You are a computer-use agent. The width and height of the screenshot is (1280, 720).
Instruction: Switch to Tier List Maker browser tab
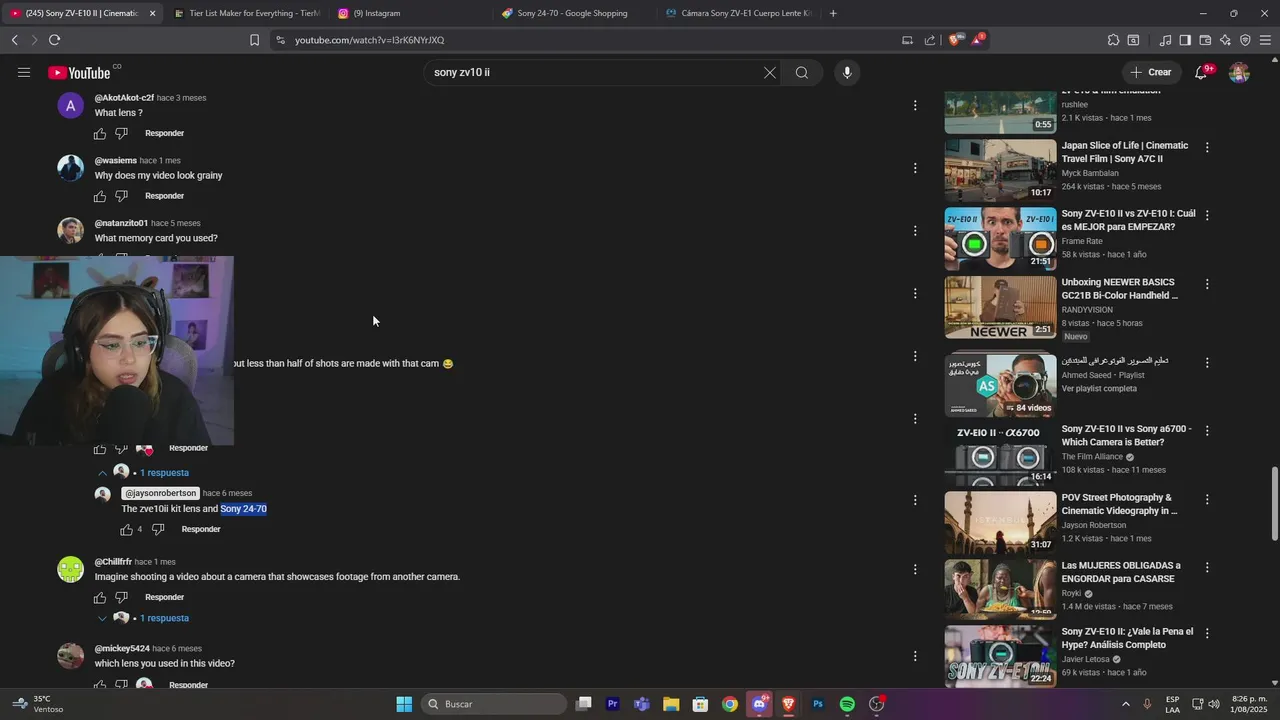pos(246,13)
